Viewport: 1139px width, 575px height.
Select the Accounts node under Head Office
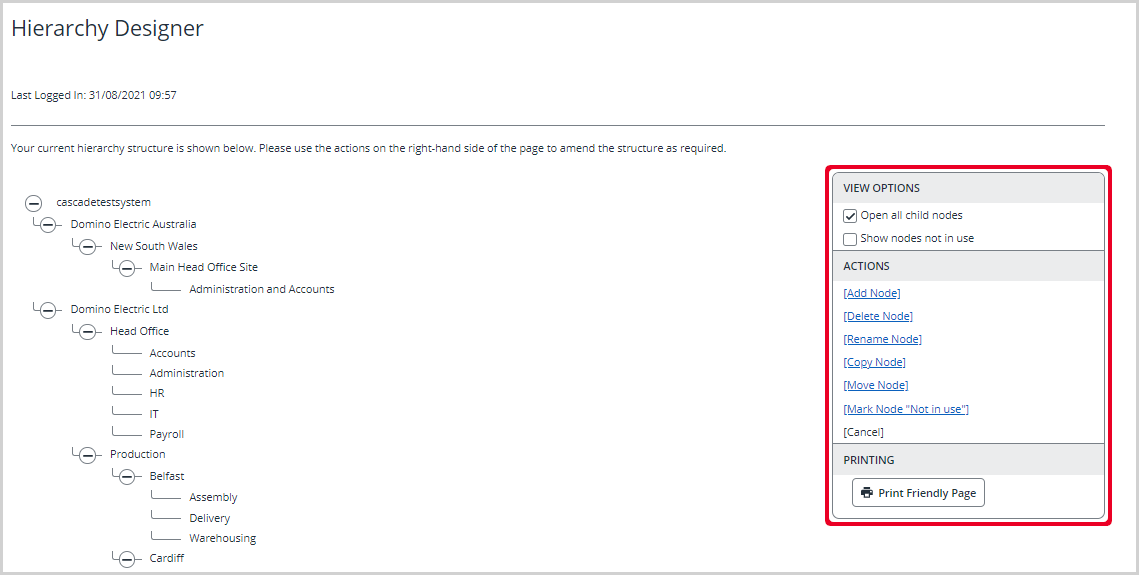[x=172, y=353]
